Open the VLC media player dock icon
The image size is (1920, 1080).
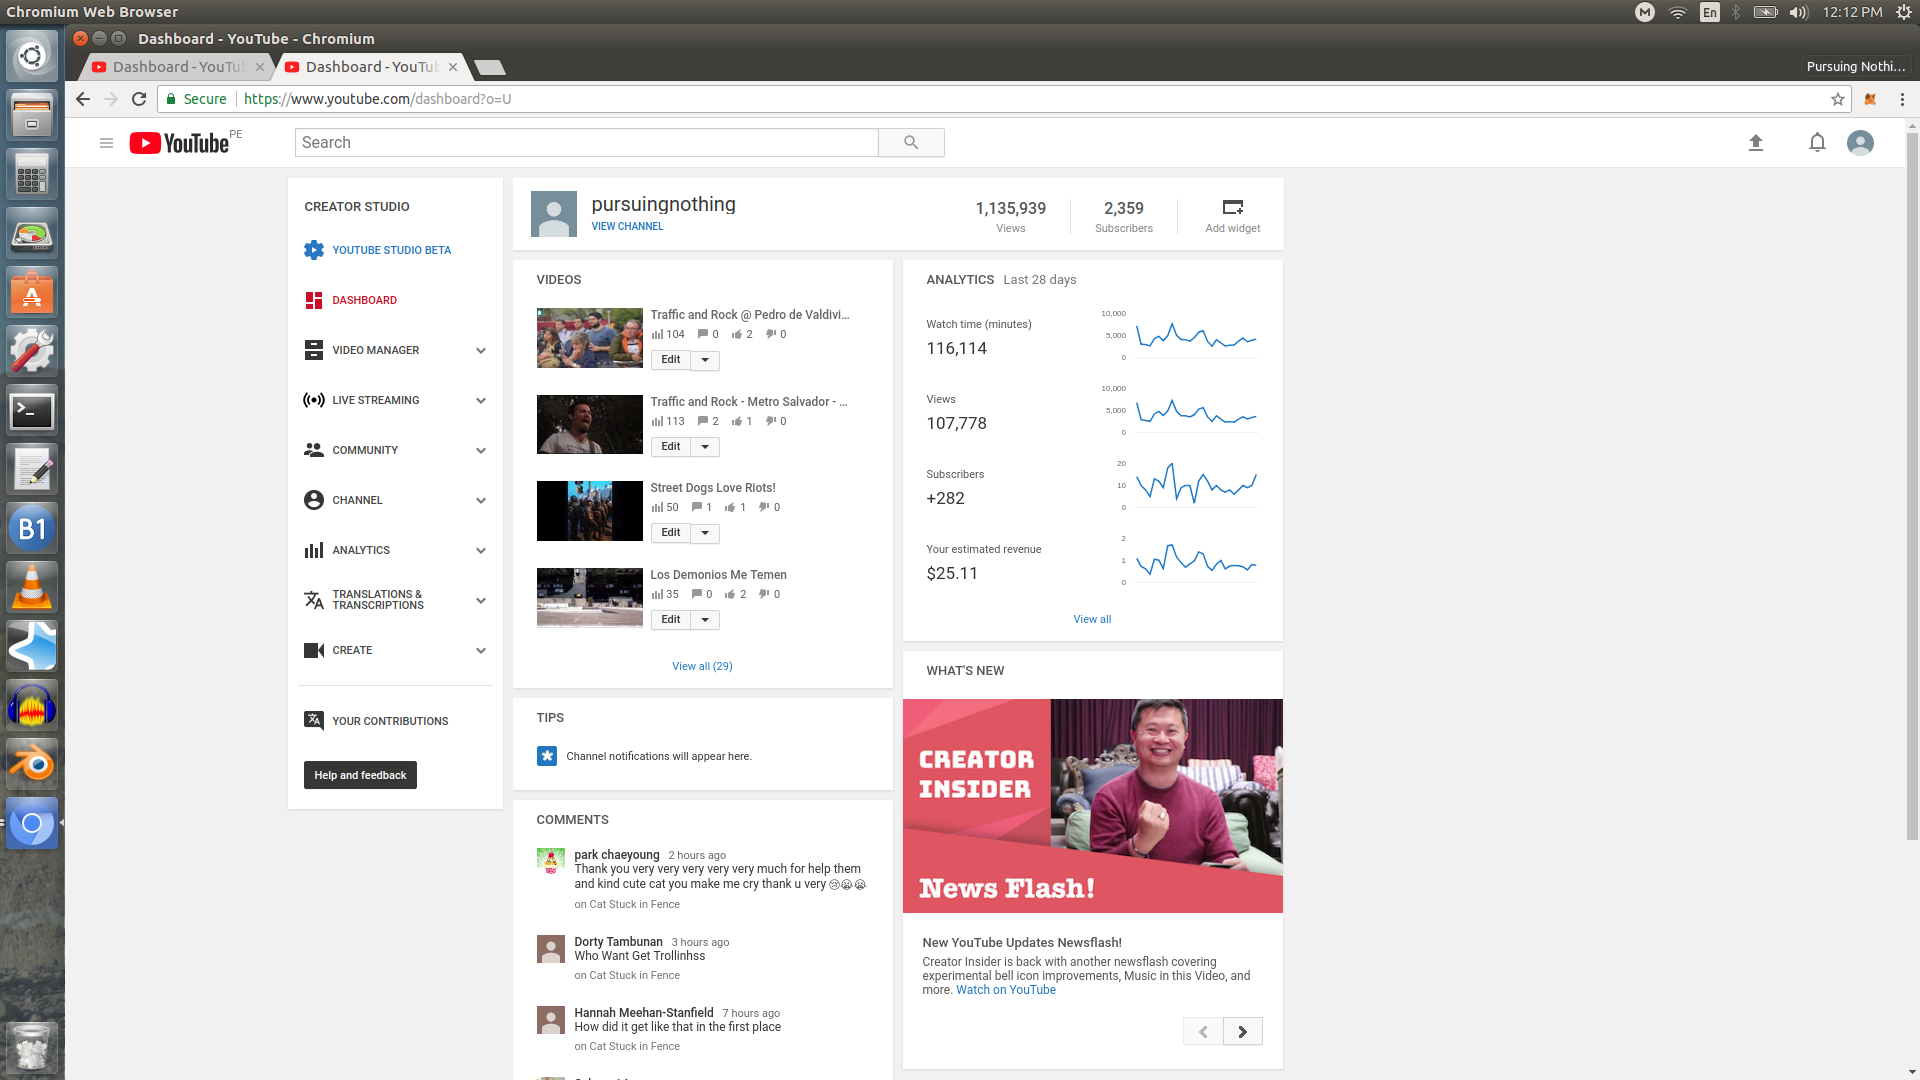pos(32,587)
